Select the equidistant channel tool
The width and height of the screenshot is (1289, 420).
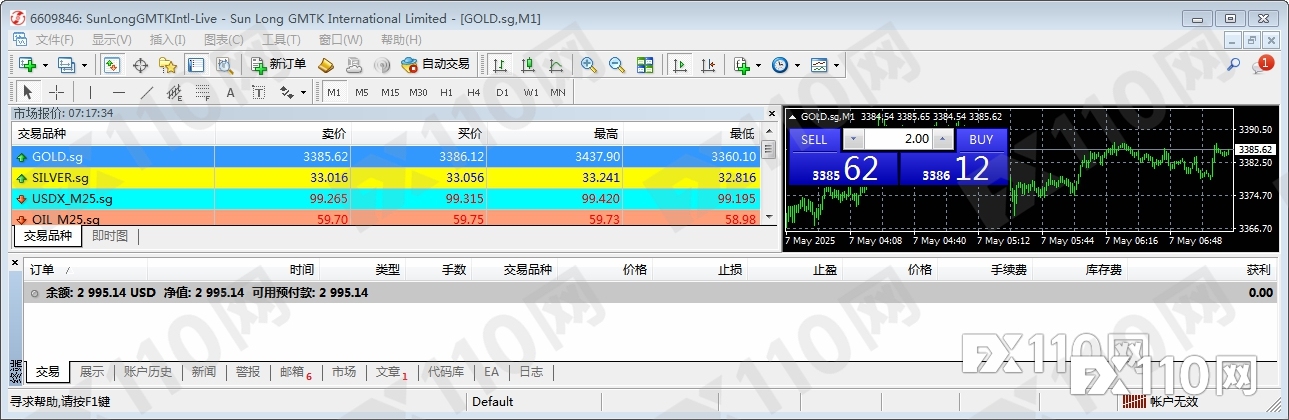click(175, 92)
